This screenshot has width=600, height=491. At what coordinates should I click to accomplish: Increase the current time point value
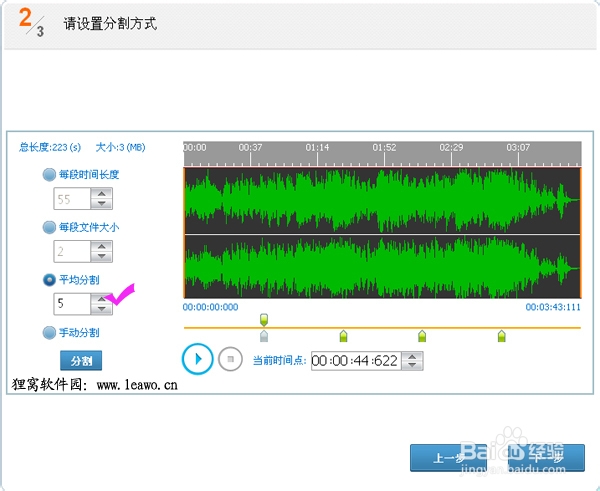coord(412,356)
